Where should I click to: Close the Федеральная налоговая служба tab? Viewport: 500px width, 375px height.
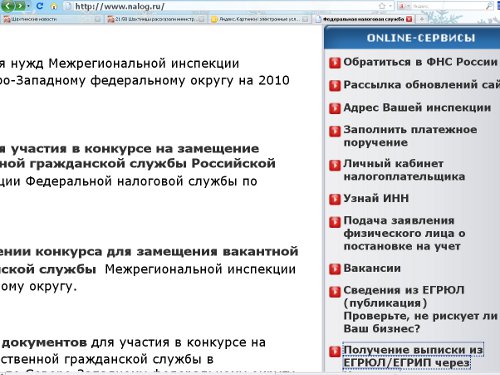coord(409,19)
